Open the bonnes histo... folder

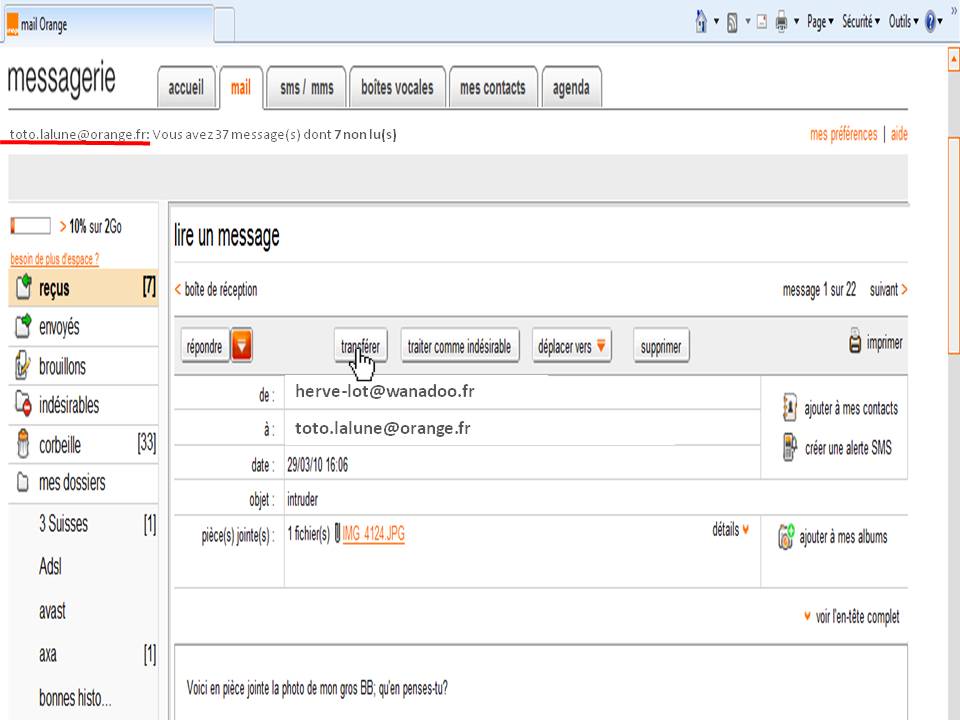[x=75, y=697]
